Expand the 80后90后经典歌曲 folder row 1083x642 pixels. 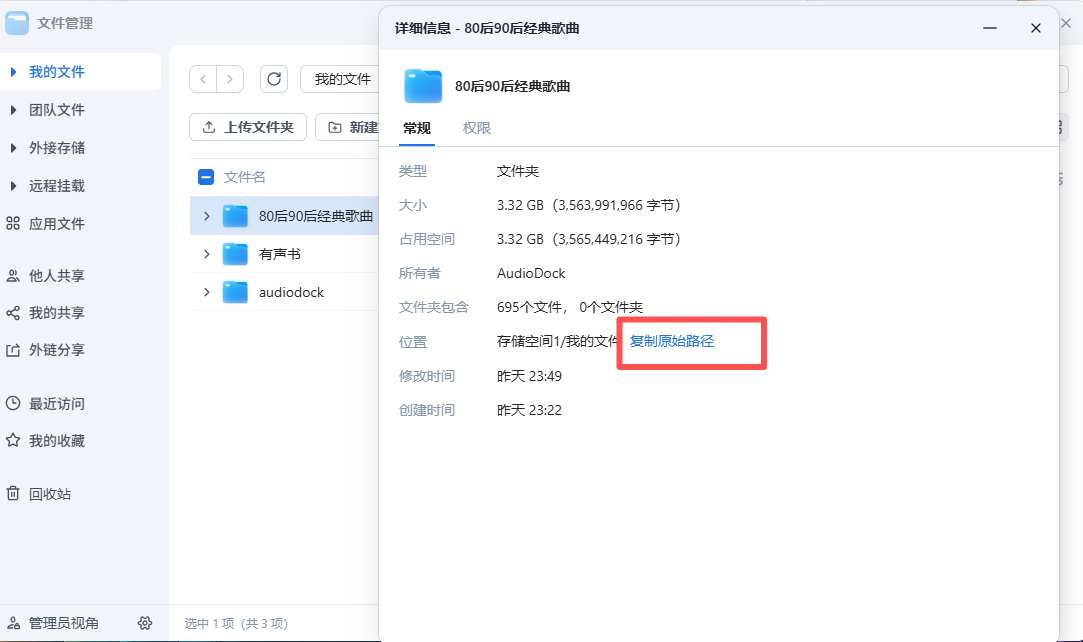point(207,216)
